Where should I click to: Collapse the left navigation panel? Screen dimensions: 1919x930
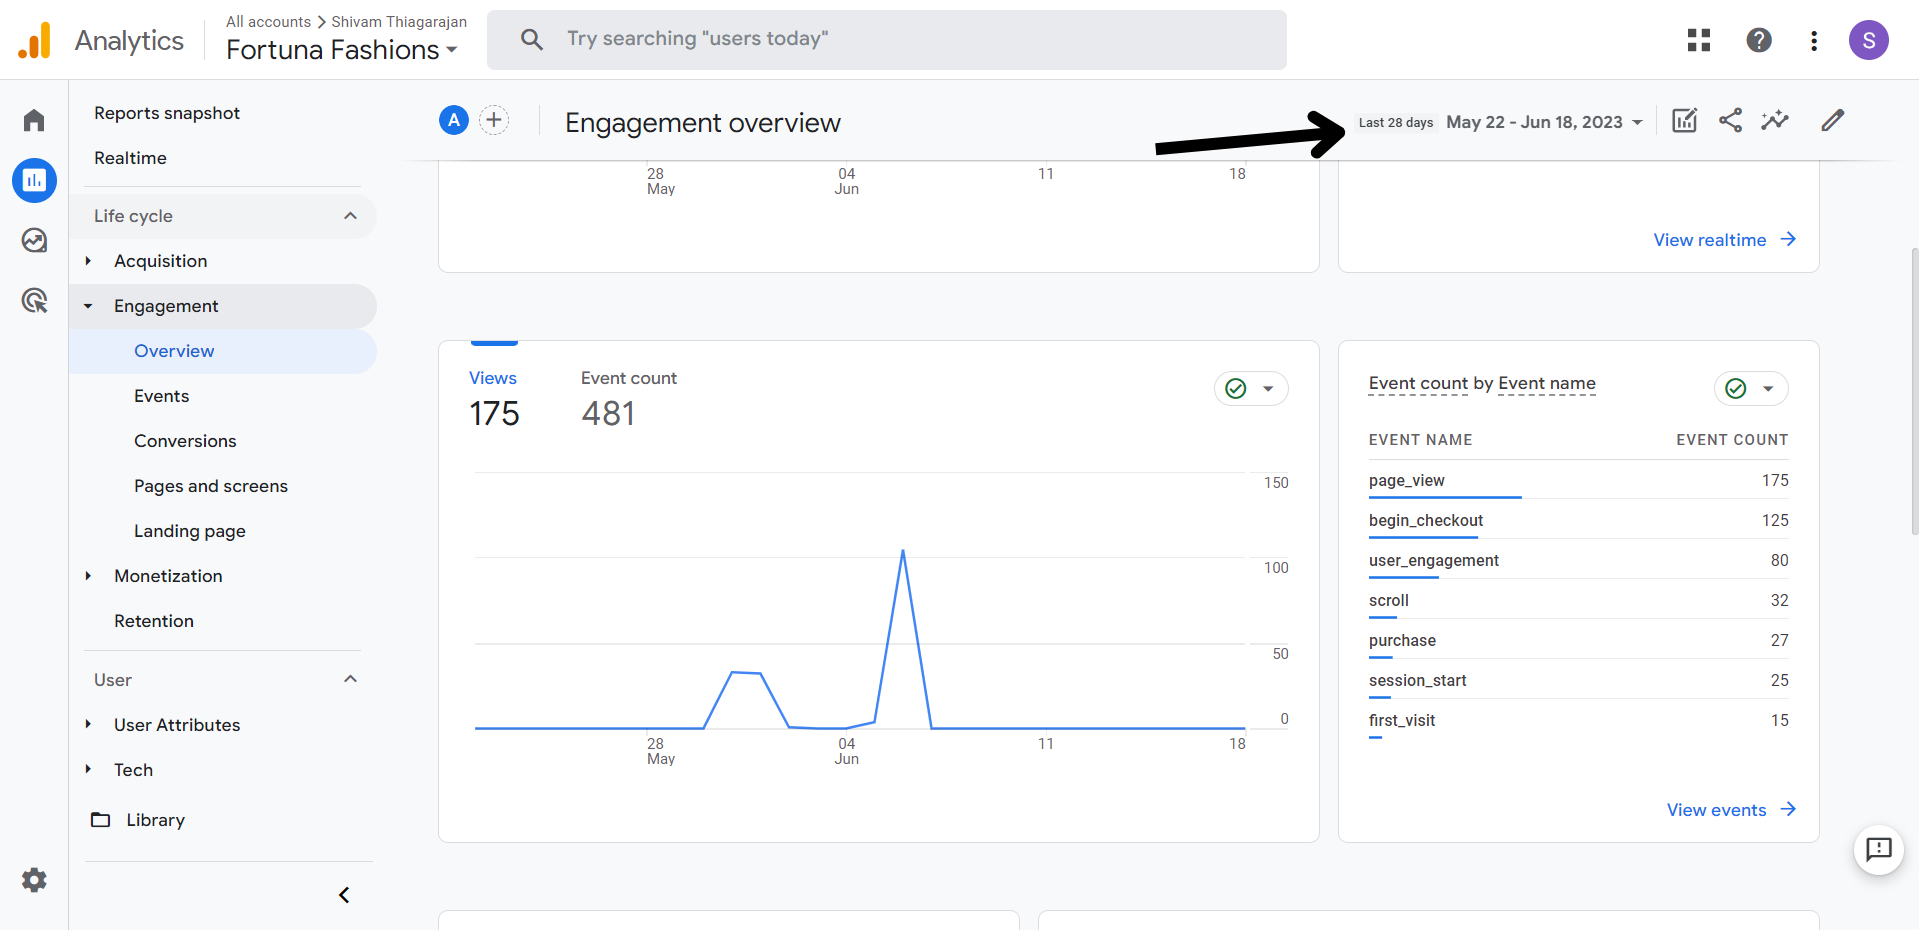point(343,894)
